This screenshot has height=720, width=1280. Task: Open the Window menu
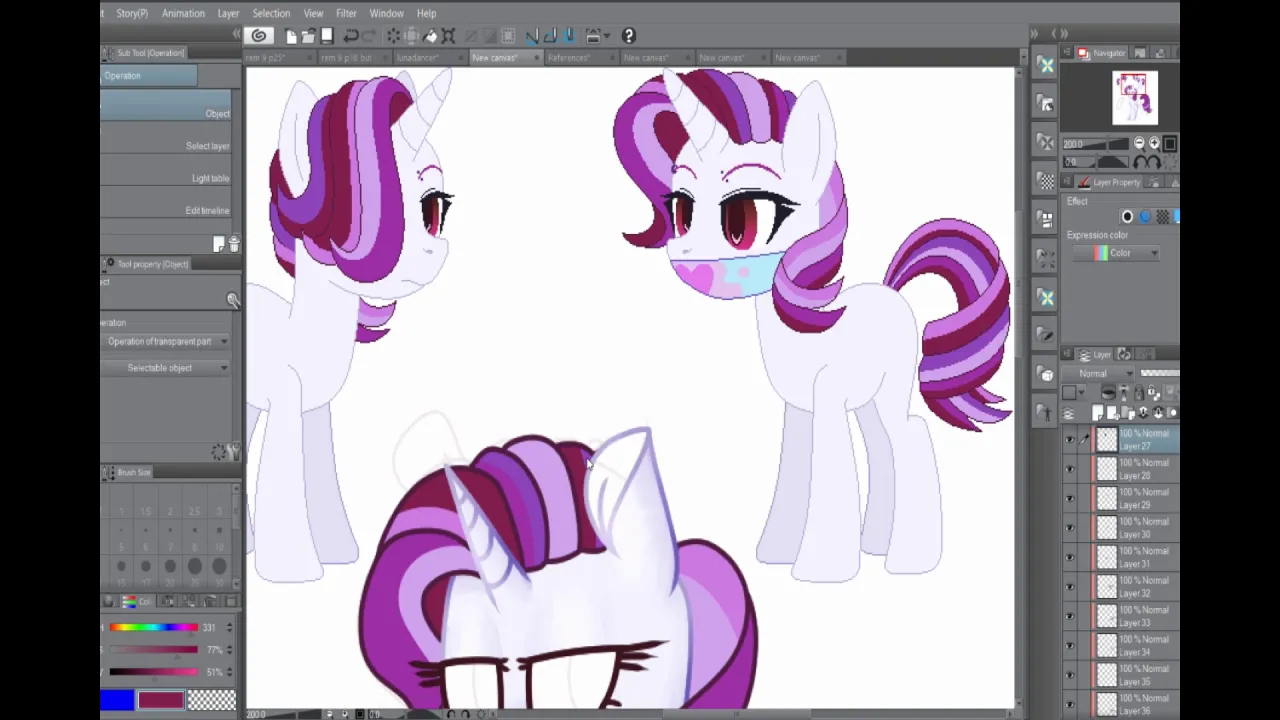pos(386,13)
